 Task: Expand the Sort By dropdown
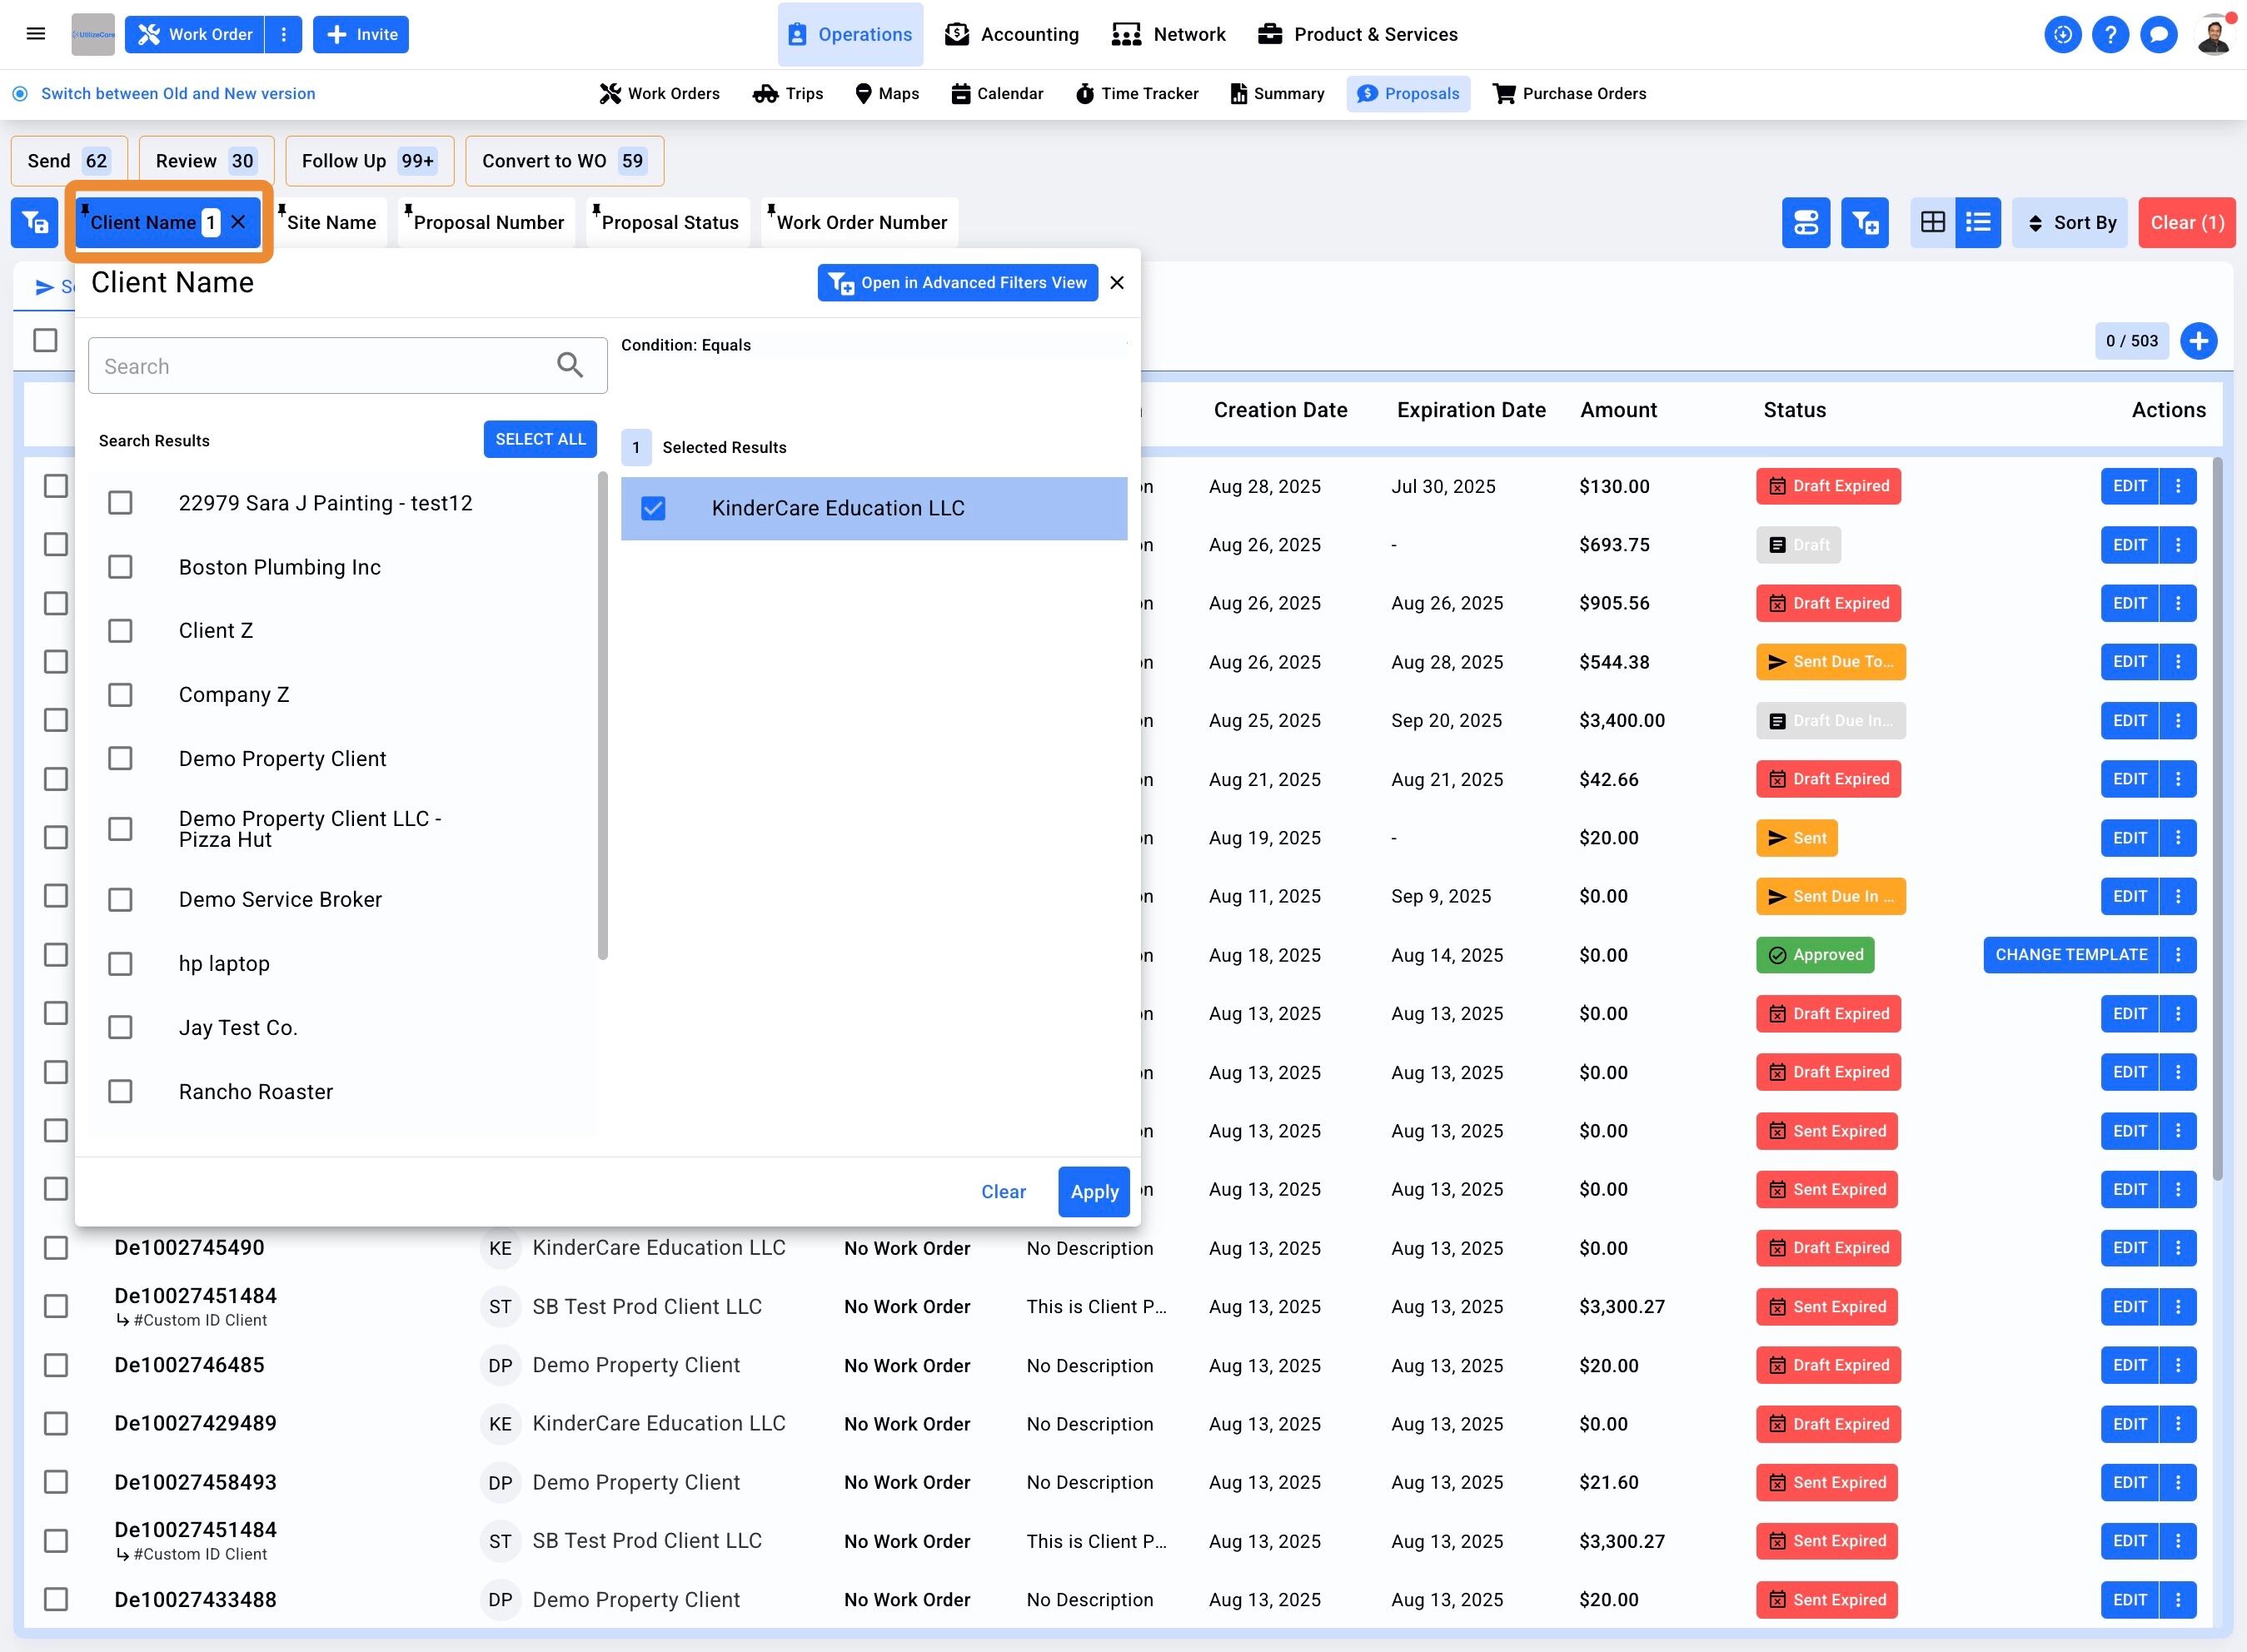pos(2069,222)
